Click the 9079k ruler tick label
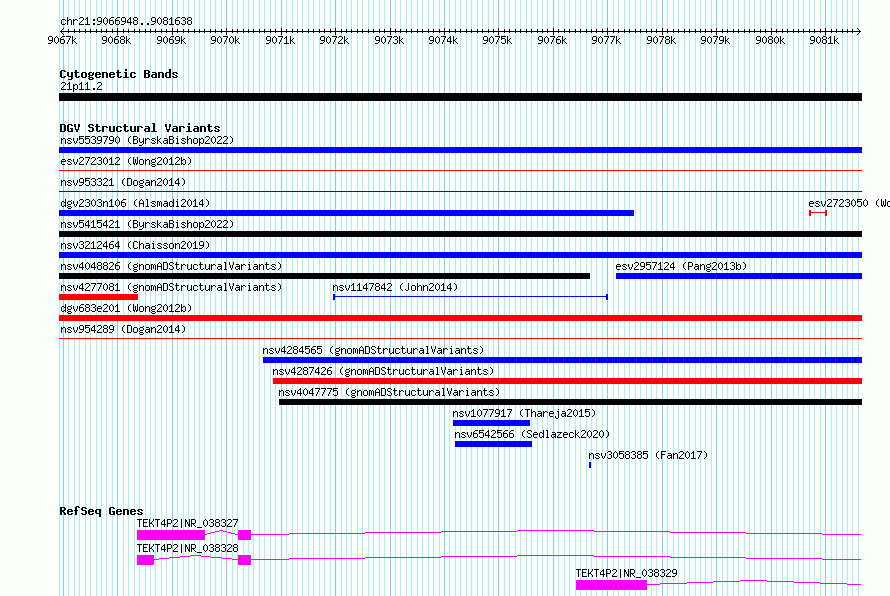This screenshot has width=890, height=596. [715, 40]
